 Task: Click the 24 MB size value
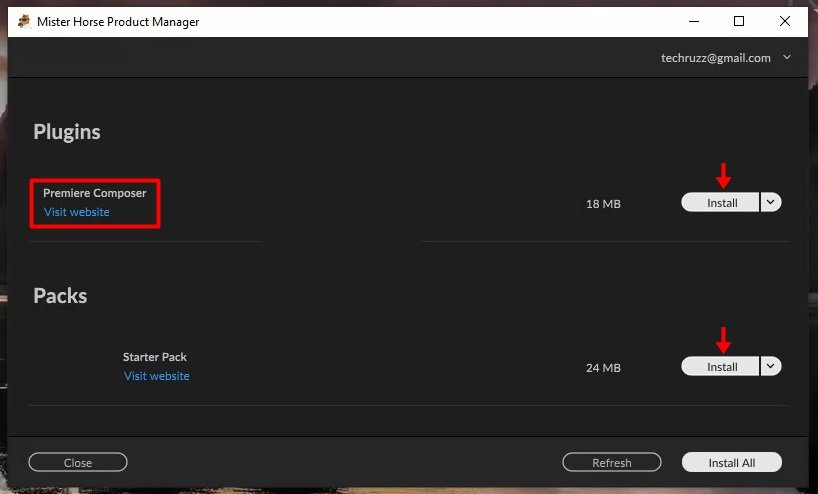[603, 368]
